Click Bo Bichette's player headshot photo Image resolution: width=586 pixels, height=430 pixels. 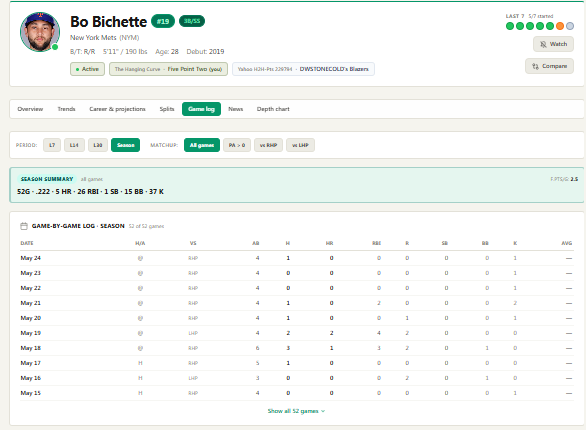[40, 32]
